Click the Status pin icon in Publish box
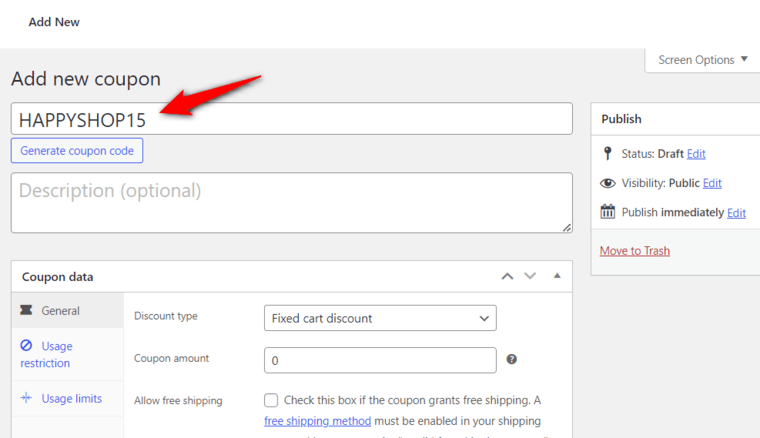The image size is (760, 438). click(607, 154)
